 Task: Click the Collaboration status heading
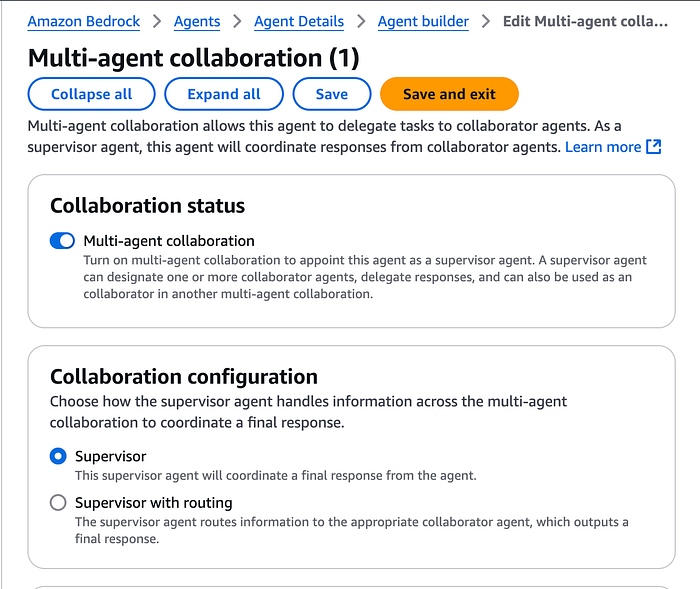click(x=147, y=206)
